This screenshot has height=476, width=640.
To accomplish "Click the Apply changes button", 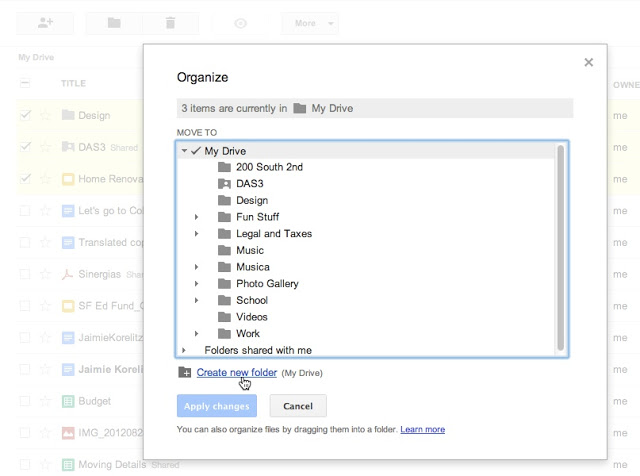I will pos(217,406).
